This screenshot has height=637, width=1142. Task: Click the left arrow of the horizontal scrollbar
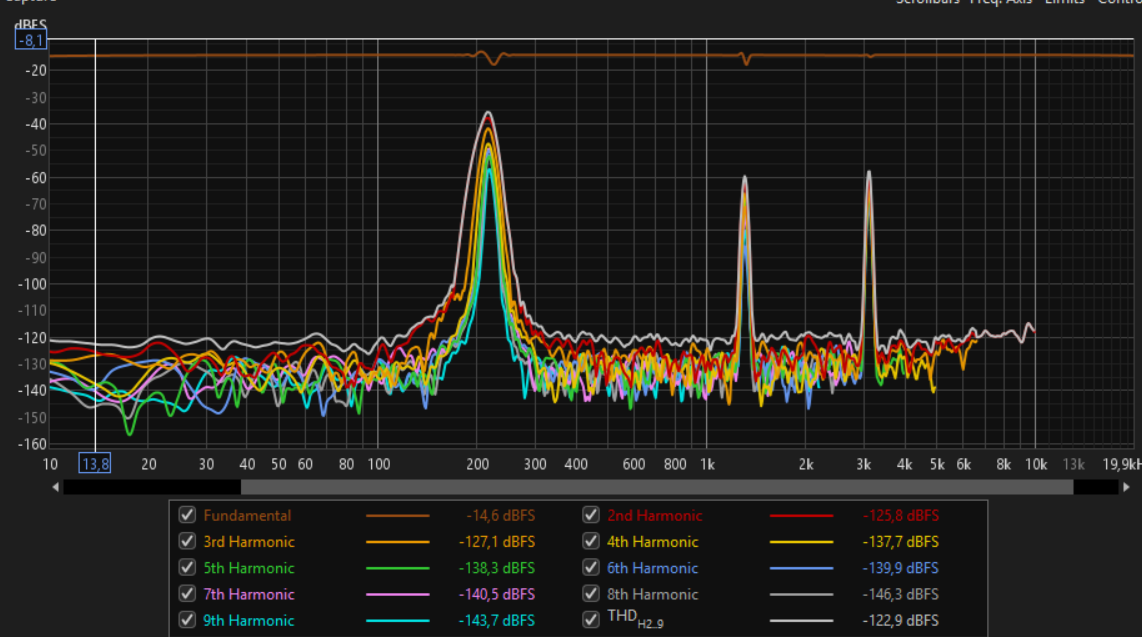pyautogui.click(x=56, y=487)
